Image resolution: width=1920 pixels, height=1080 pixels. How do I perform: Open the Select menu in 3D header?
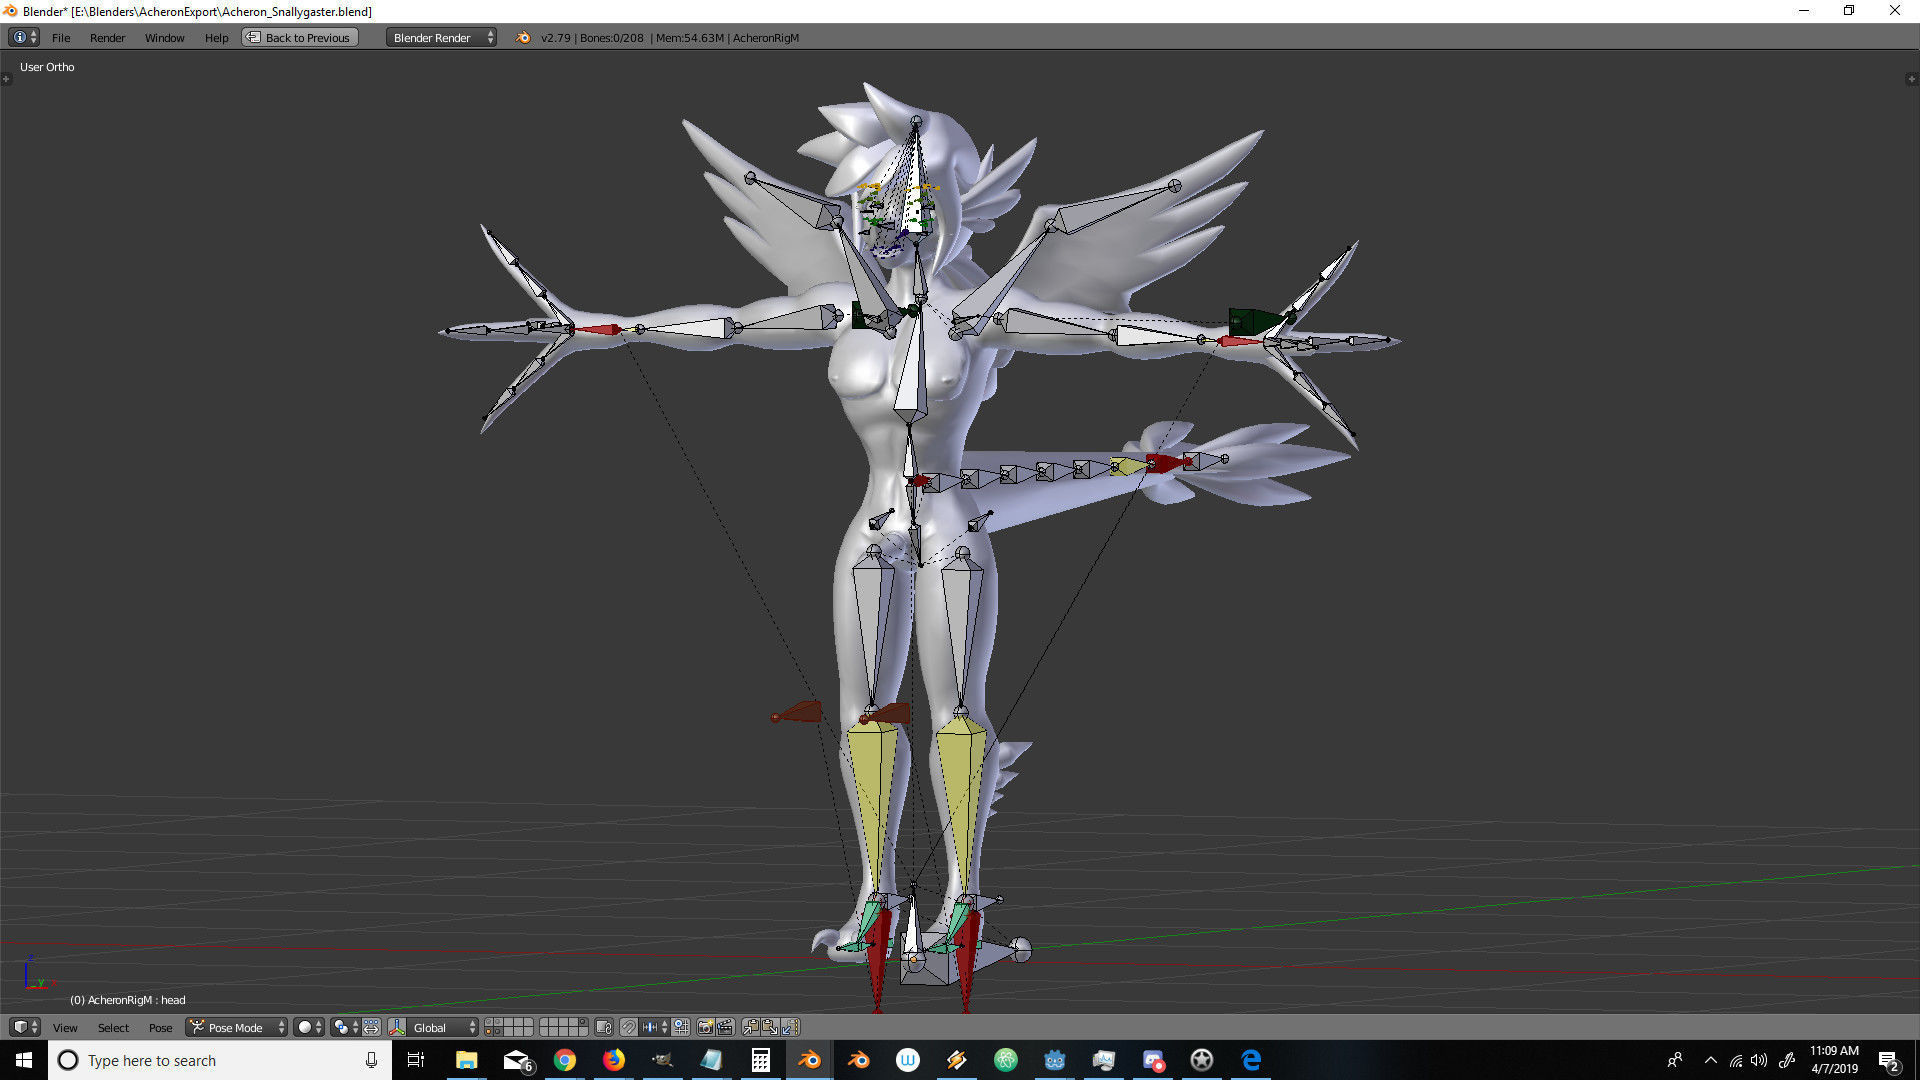113,1028
